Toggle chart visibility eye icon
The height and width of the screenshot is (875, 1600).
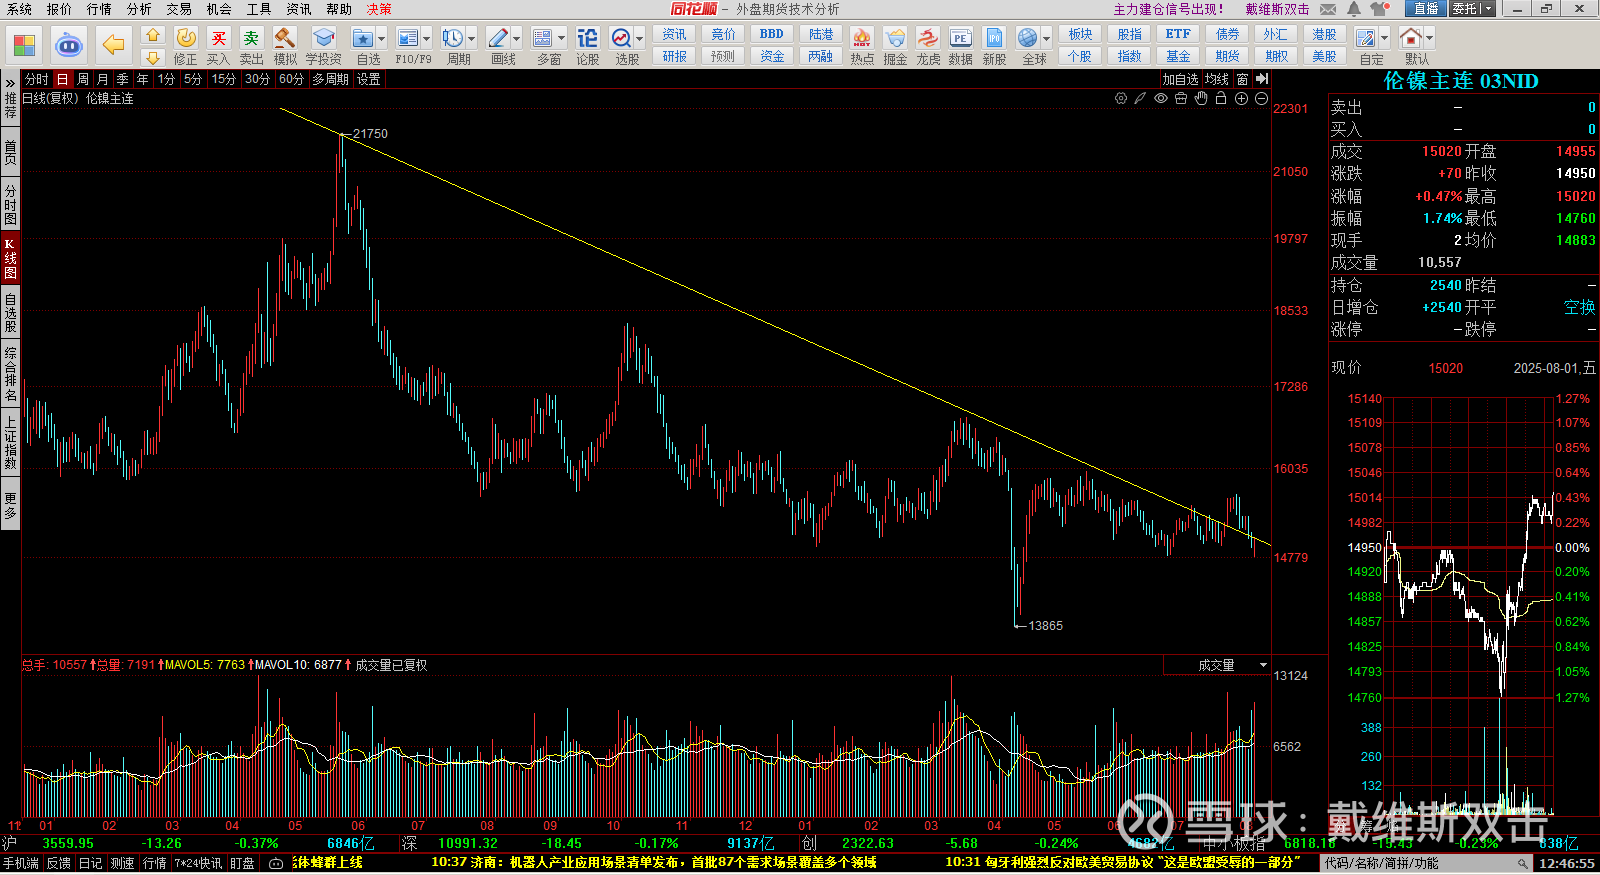tap(1161, 98)
